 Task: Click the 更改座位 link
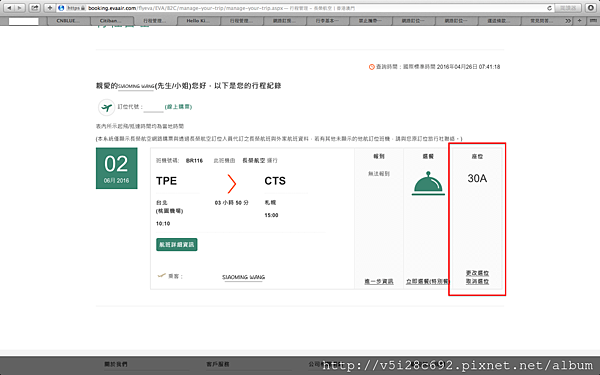click(477, 273)
